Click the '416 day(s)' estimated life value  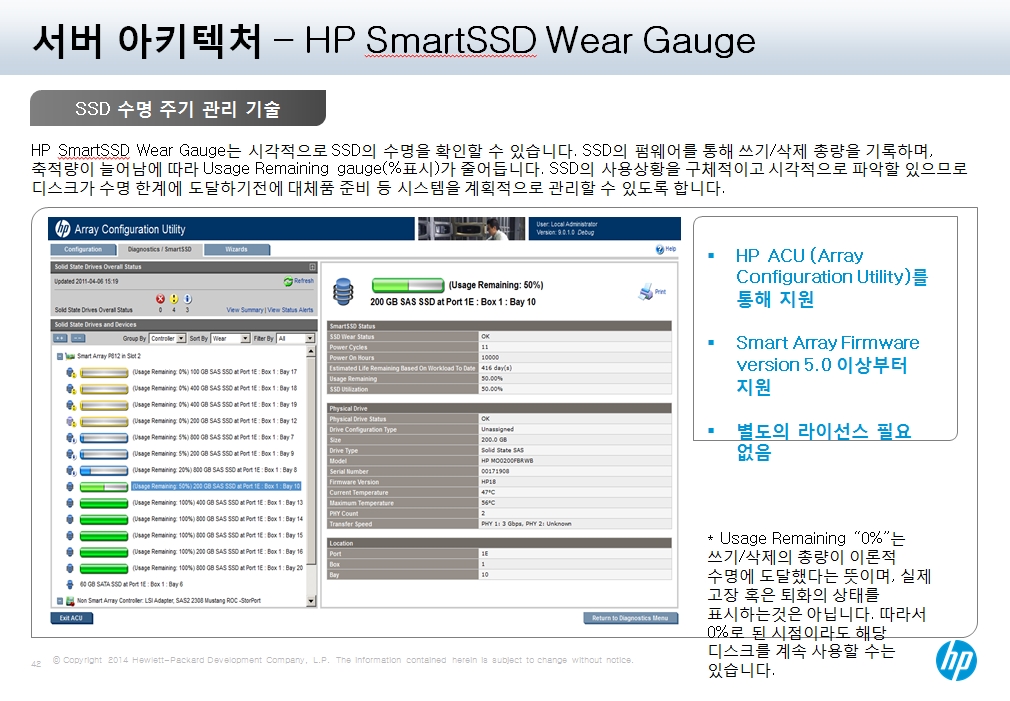[497, 368]
